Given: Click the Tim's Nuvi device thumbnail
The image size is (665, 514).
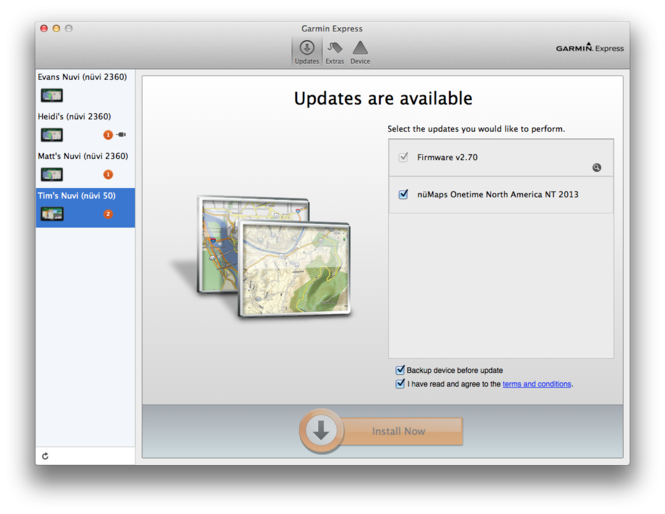Looking at the screenshot, I should (52, 214).
